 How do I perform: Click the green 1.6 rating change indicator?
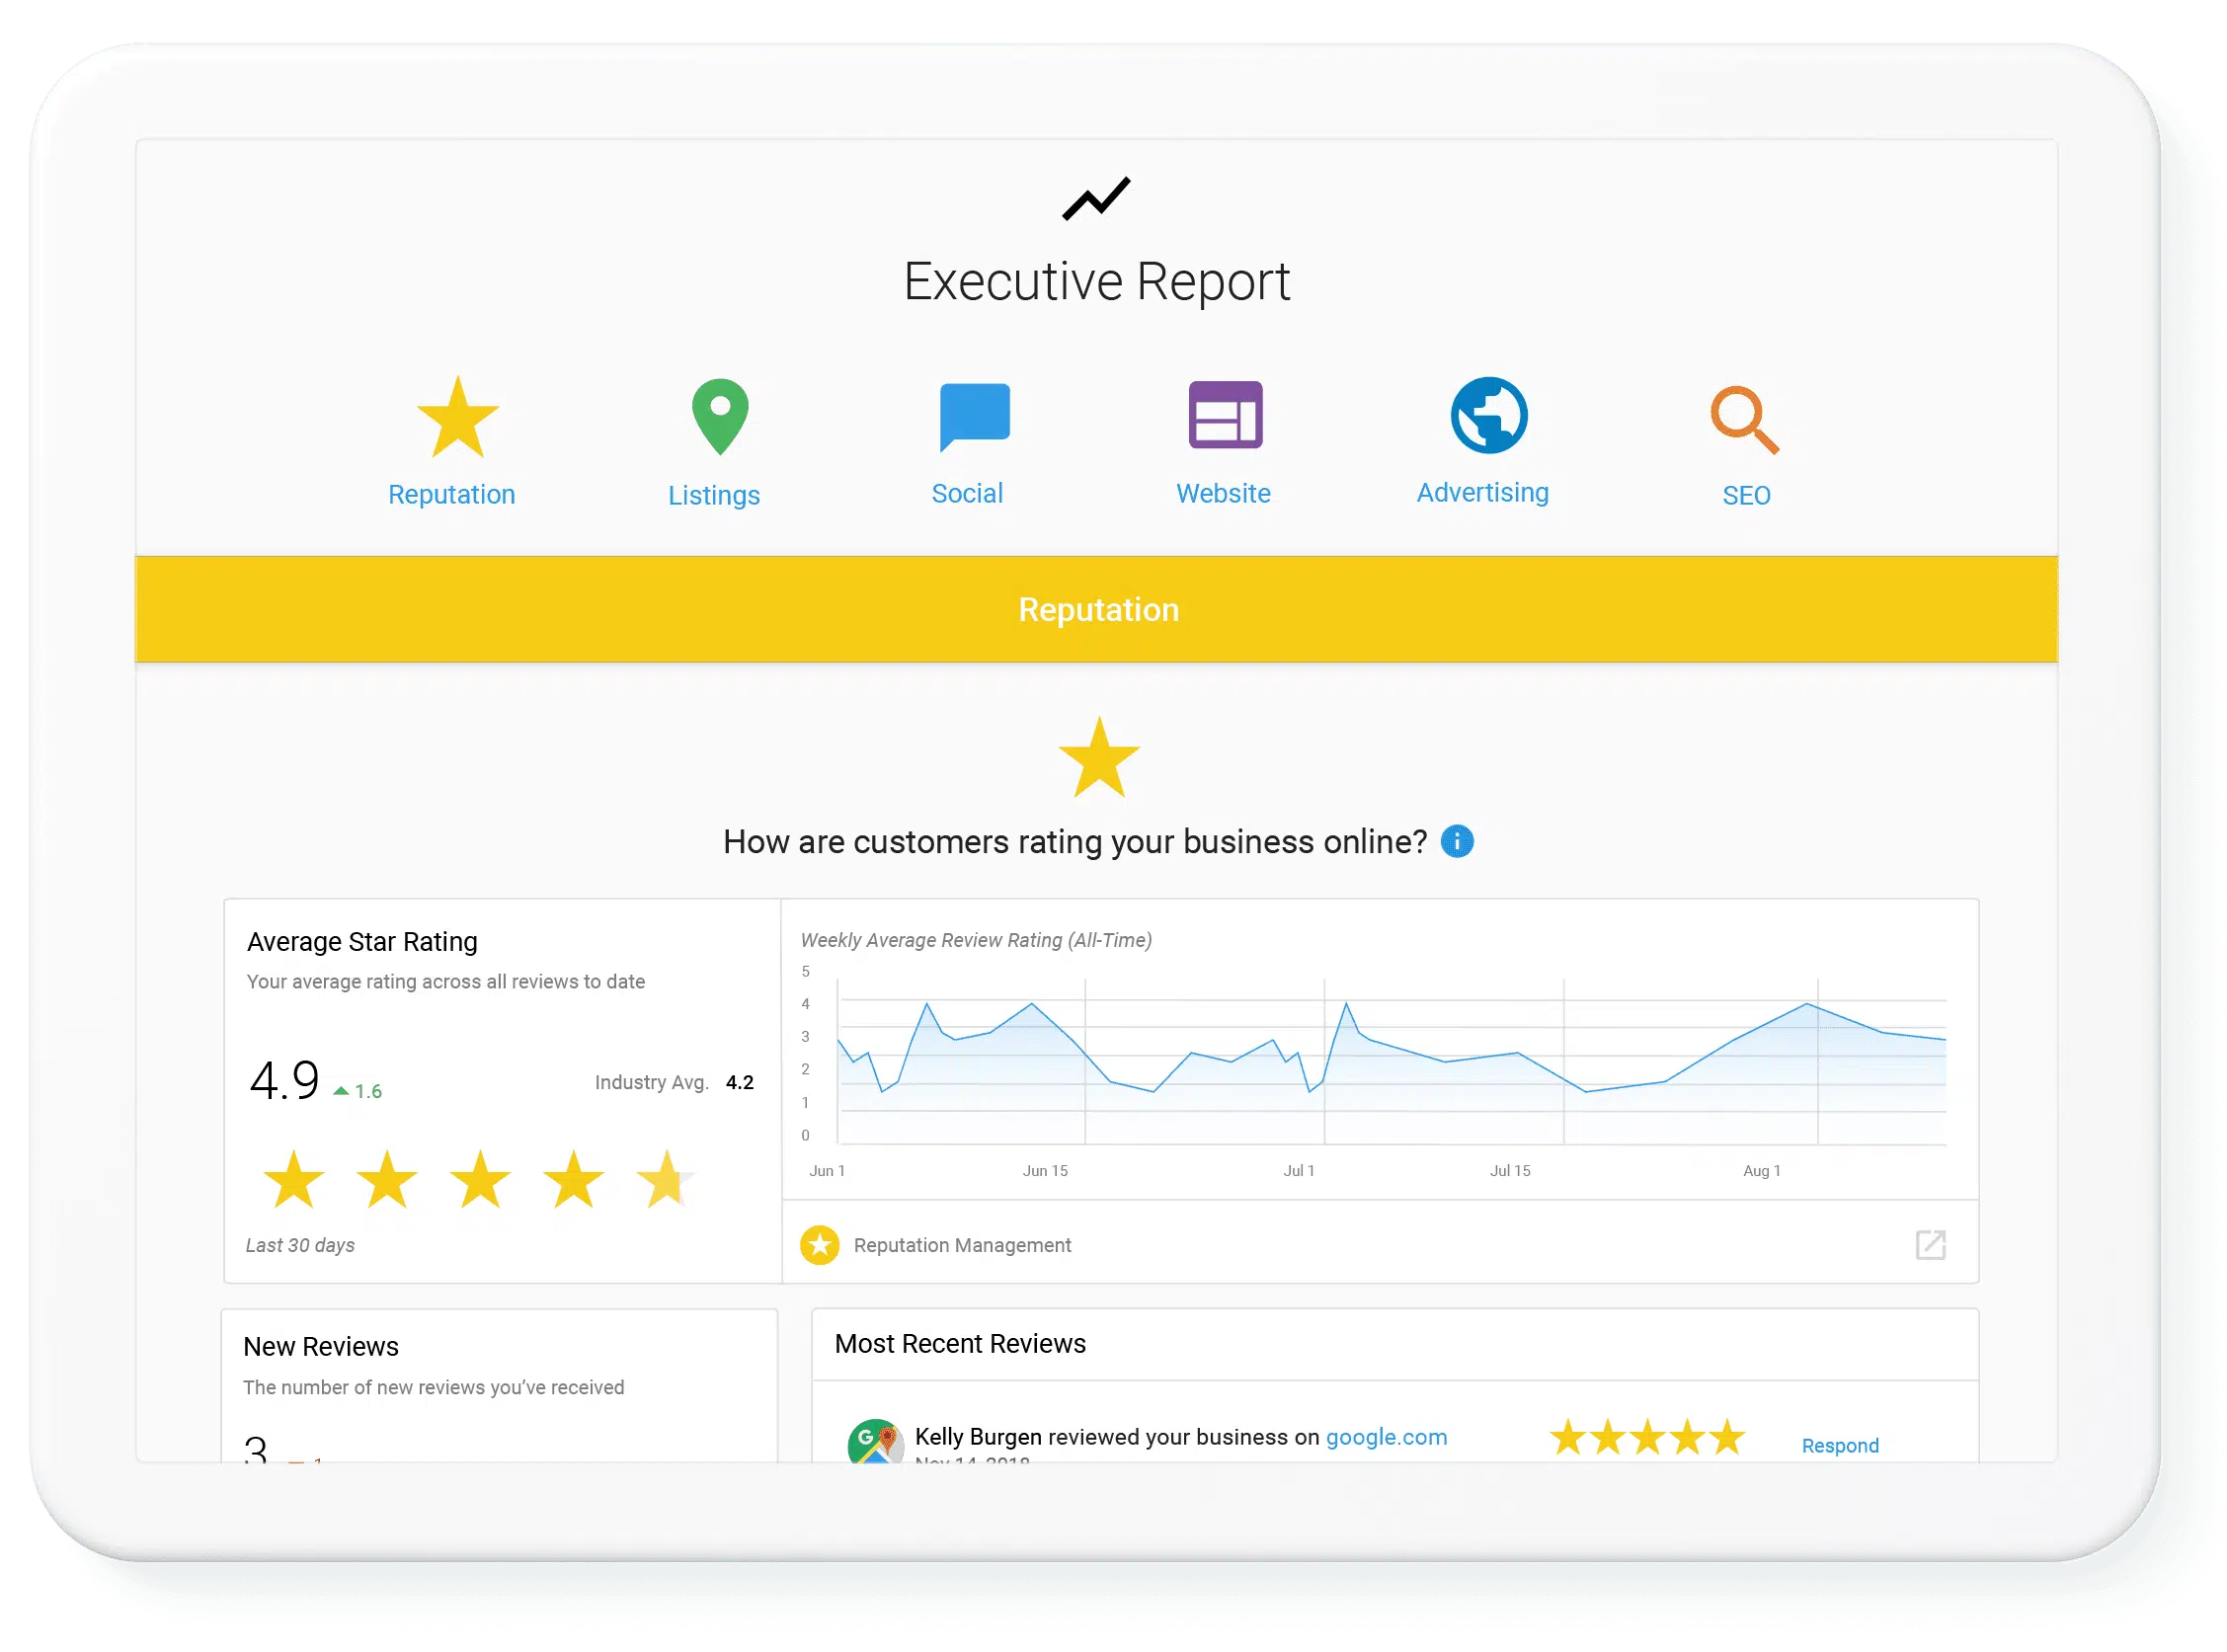(358, 1092)
